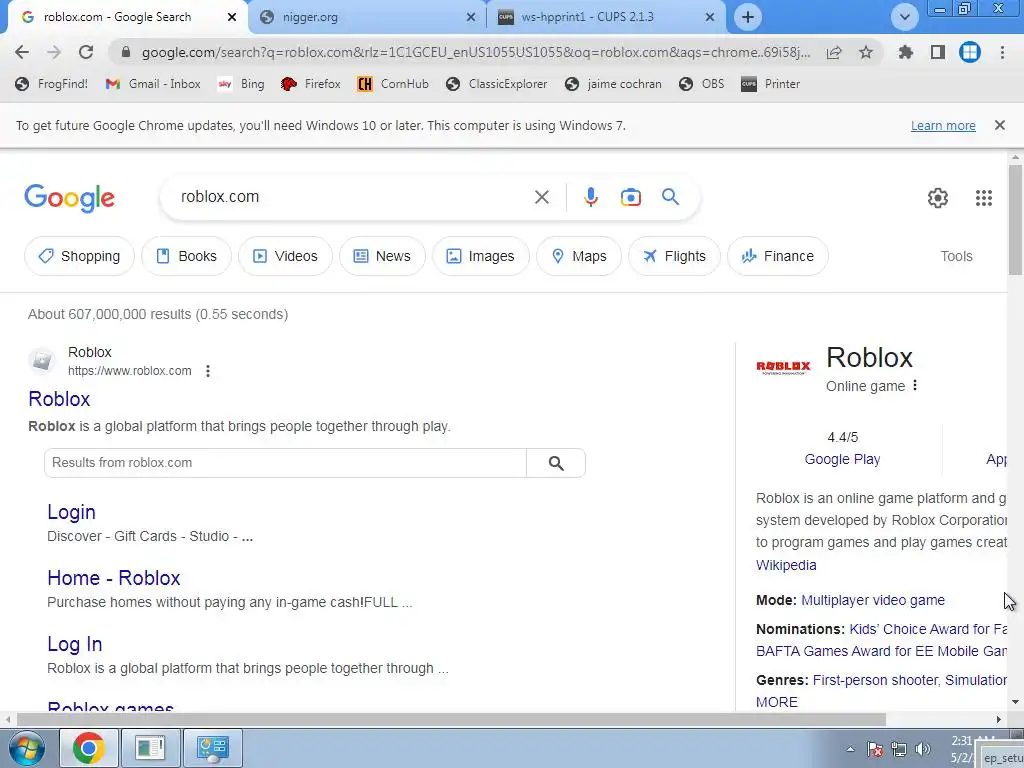This screenshot has width=1024, height=768.
Task: Click the address bar URL
Action: (x=475, y=52)
